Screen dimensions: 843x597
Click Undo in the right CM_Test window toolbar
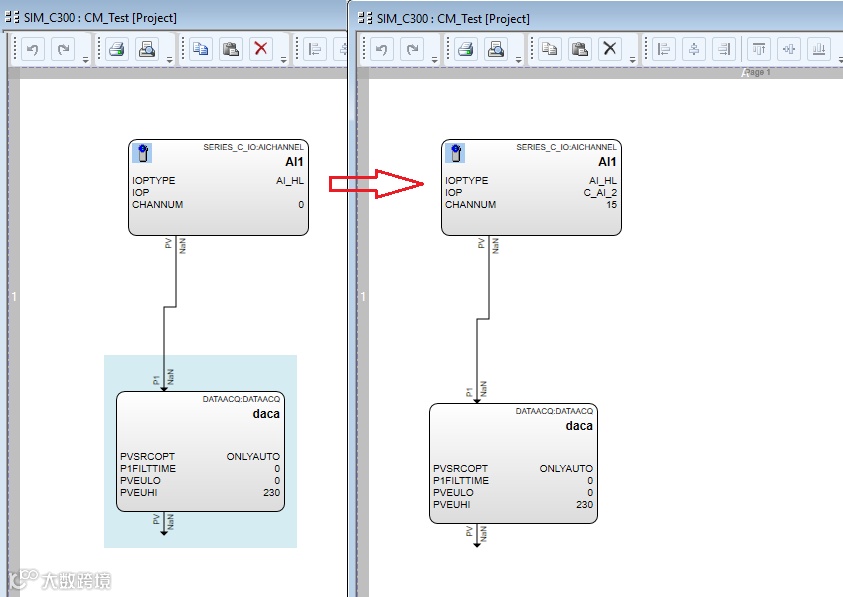(382, 49)
